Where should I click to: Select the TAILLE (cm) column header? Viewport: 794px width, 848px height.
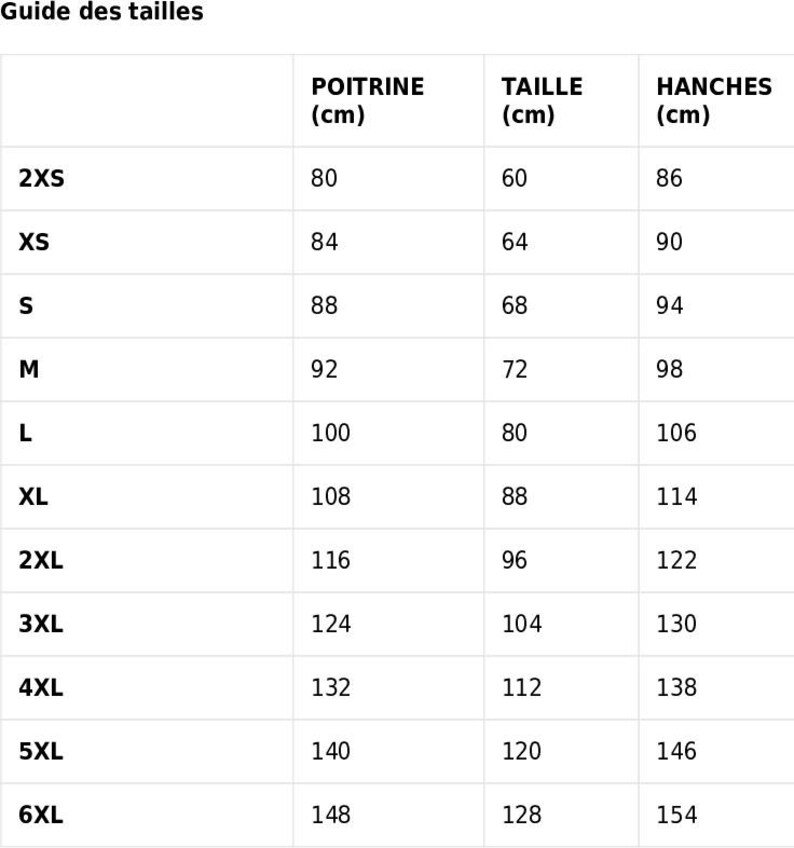542,101
